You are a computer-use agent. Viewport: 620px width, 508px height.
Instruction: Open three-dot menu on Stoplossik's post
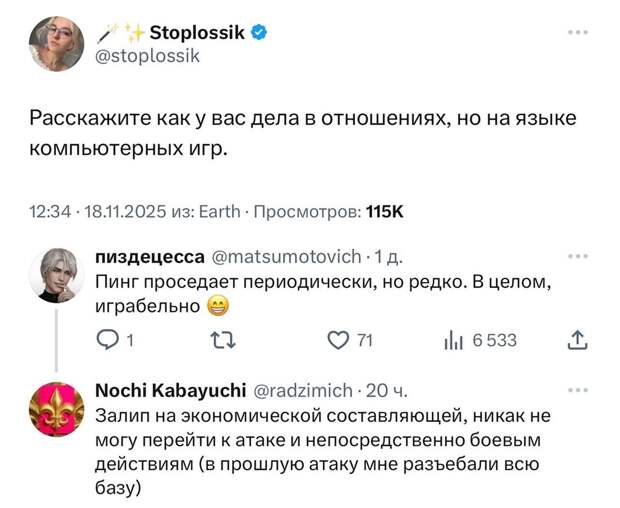click(x=577, y=32)
